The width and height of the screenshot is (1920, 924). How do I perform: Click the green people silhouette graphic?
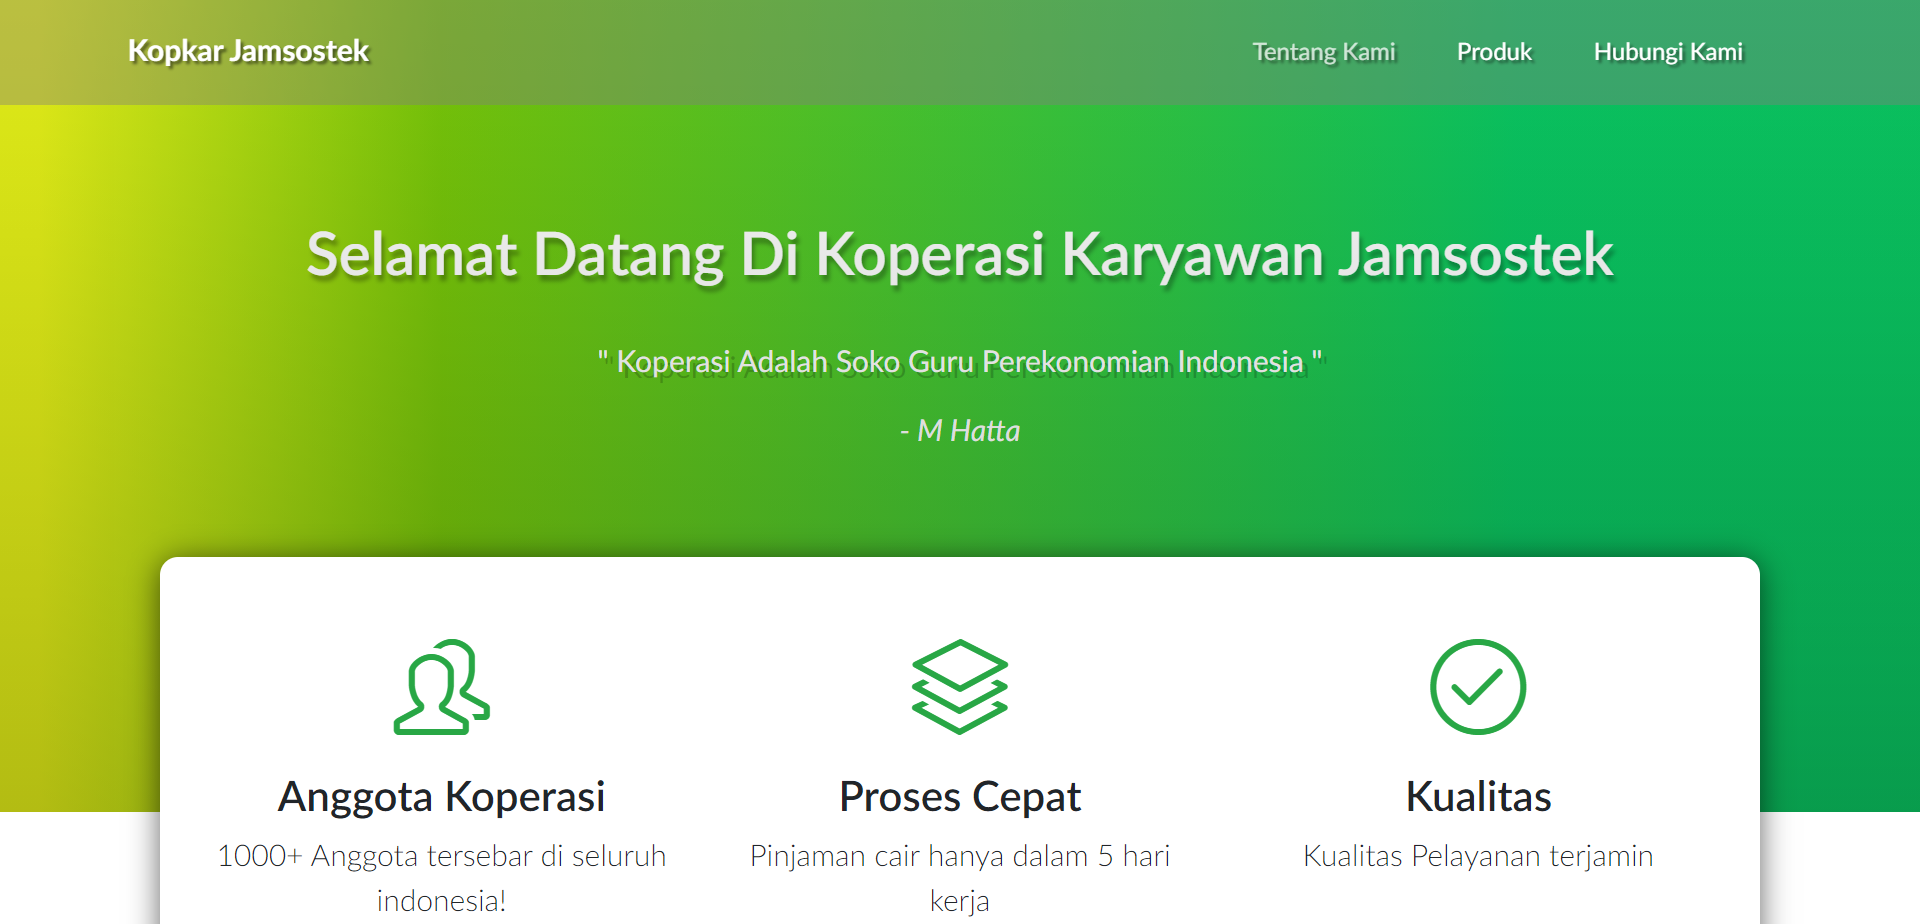coord(440,687)
